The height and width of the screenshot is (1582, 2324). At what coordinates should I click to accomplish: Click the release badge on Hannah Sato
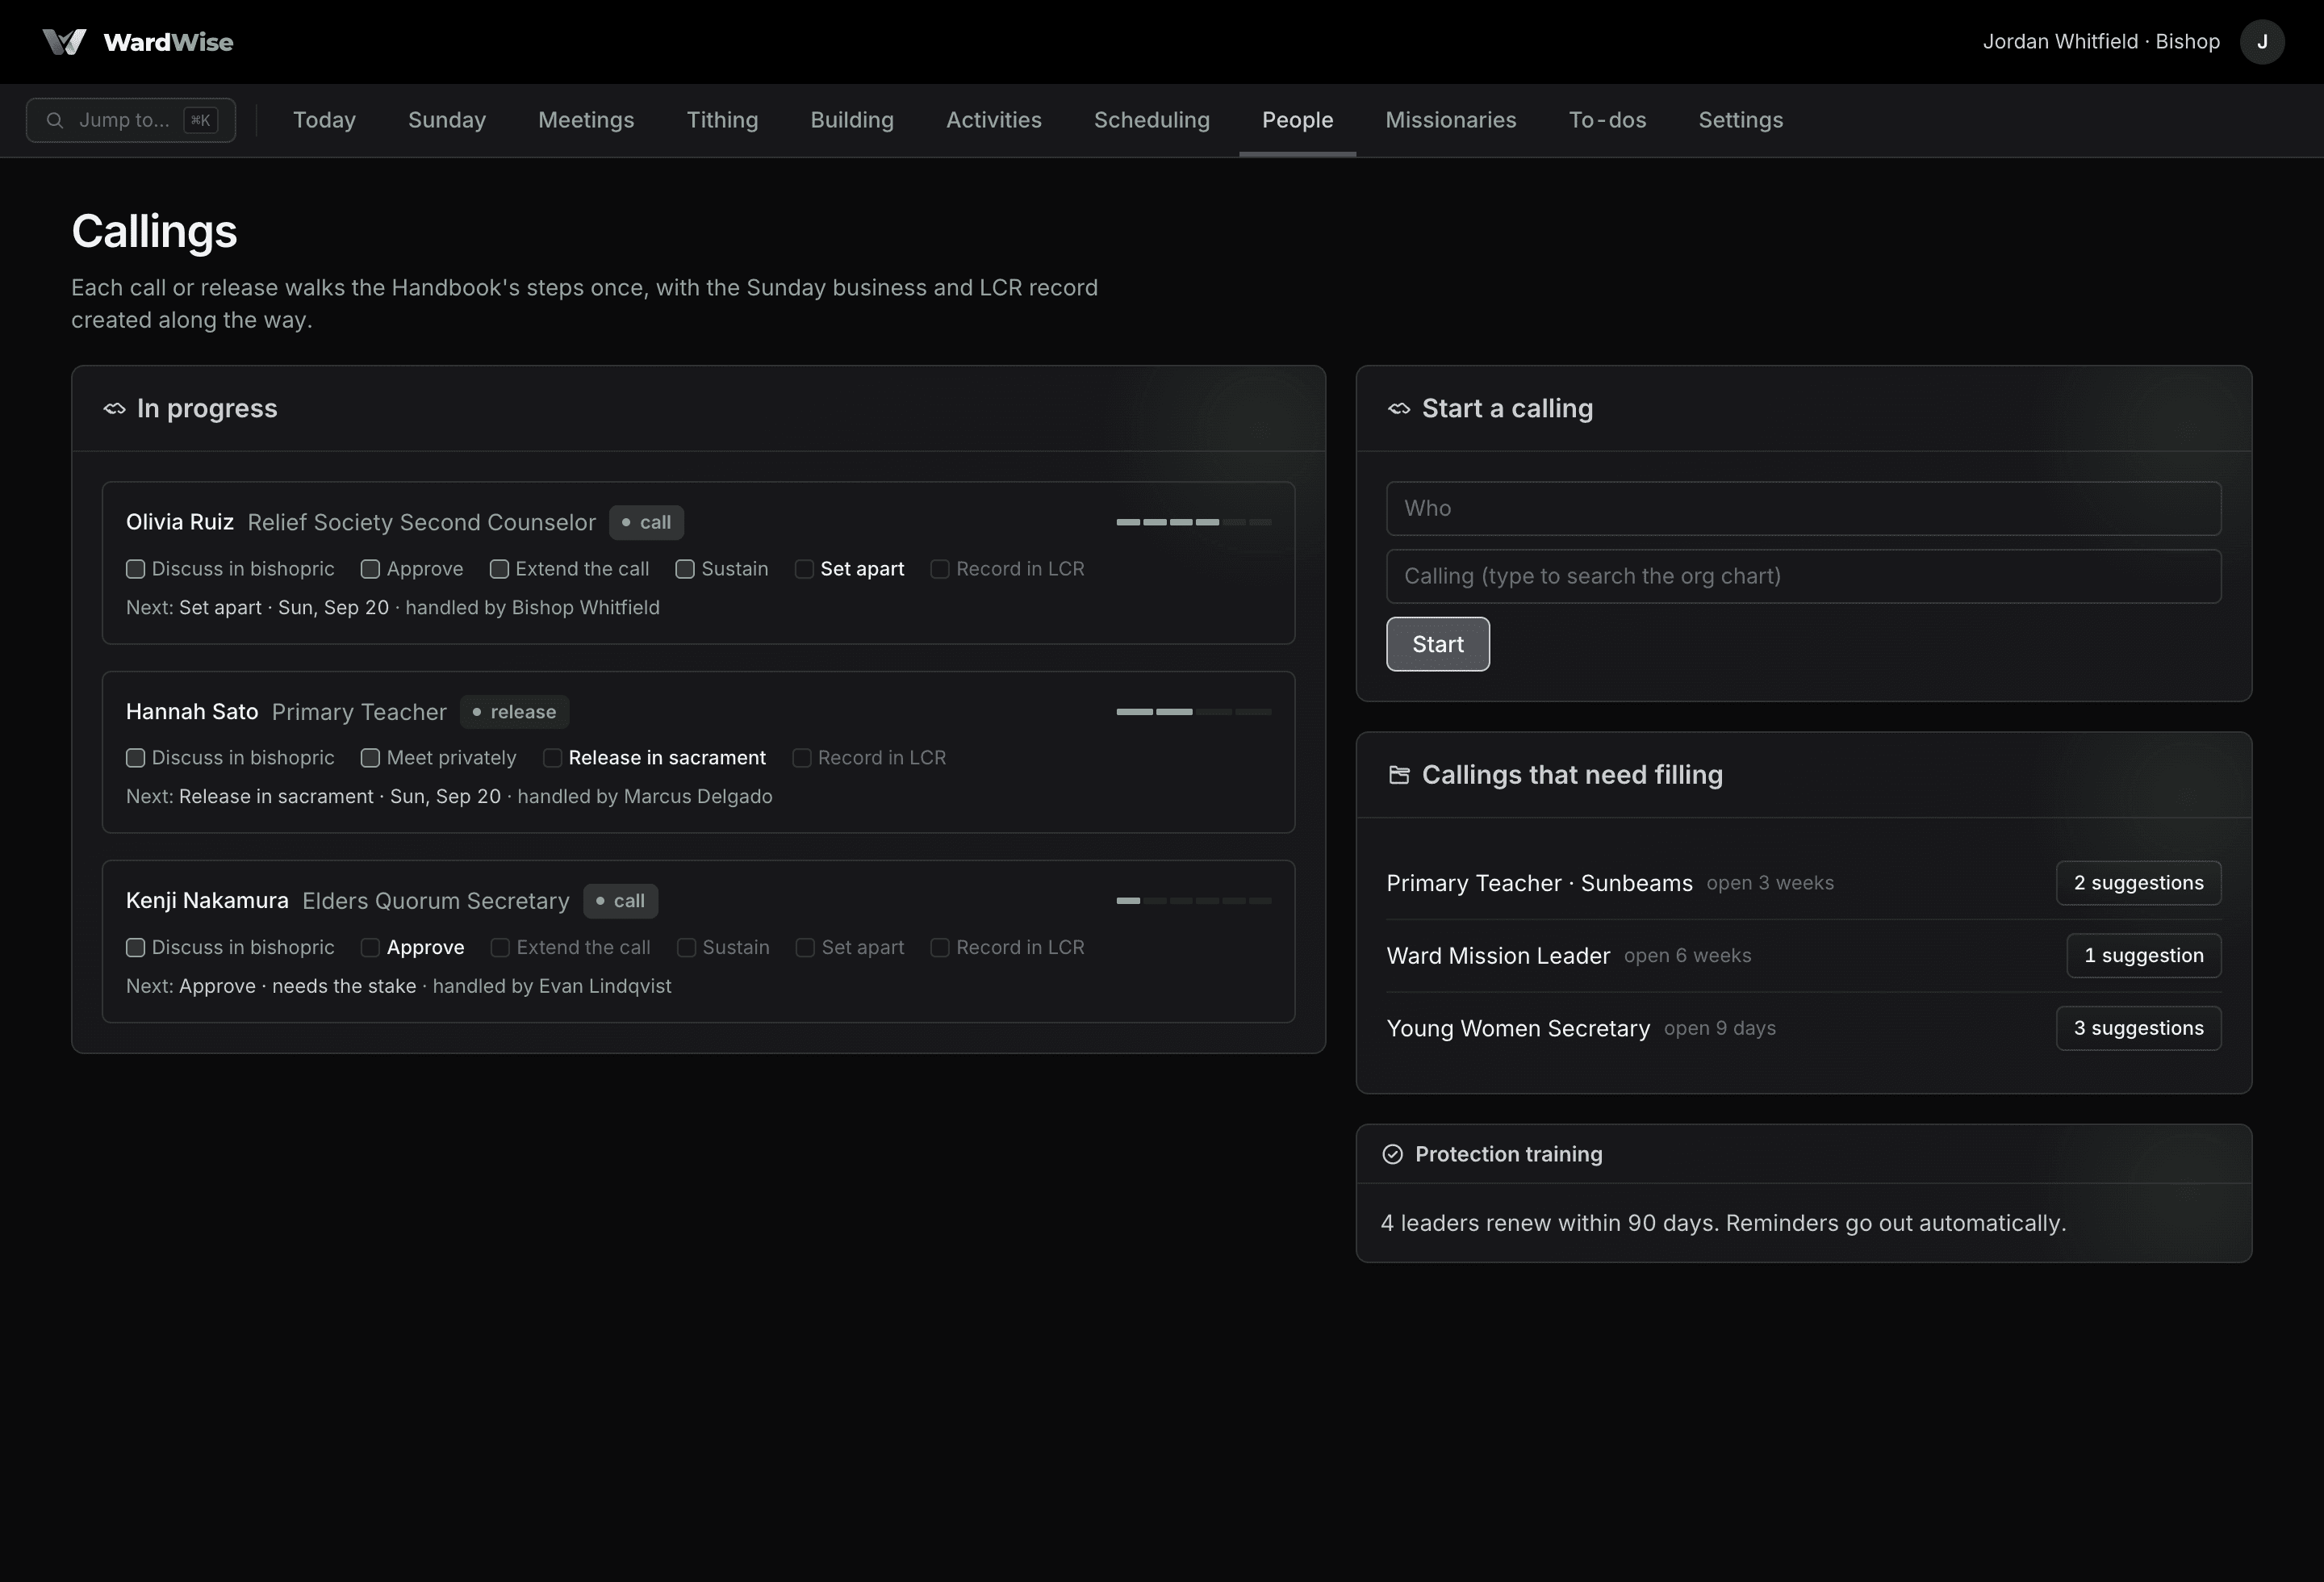[514, 712]
